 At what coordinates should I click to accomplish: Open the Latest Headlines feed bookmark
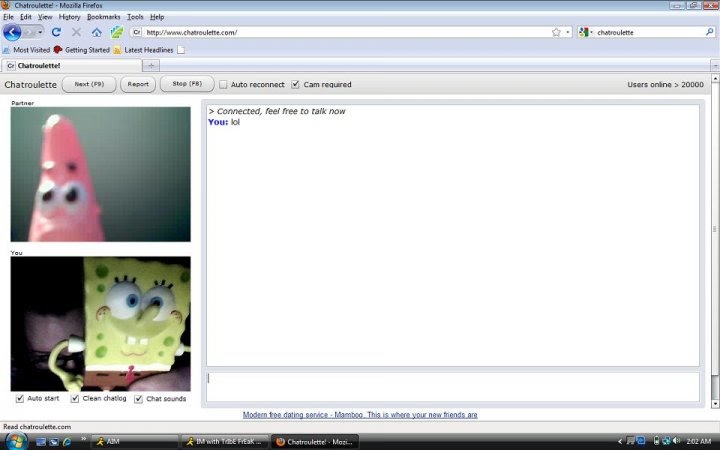click(x=143, y=50)
